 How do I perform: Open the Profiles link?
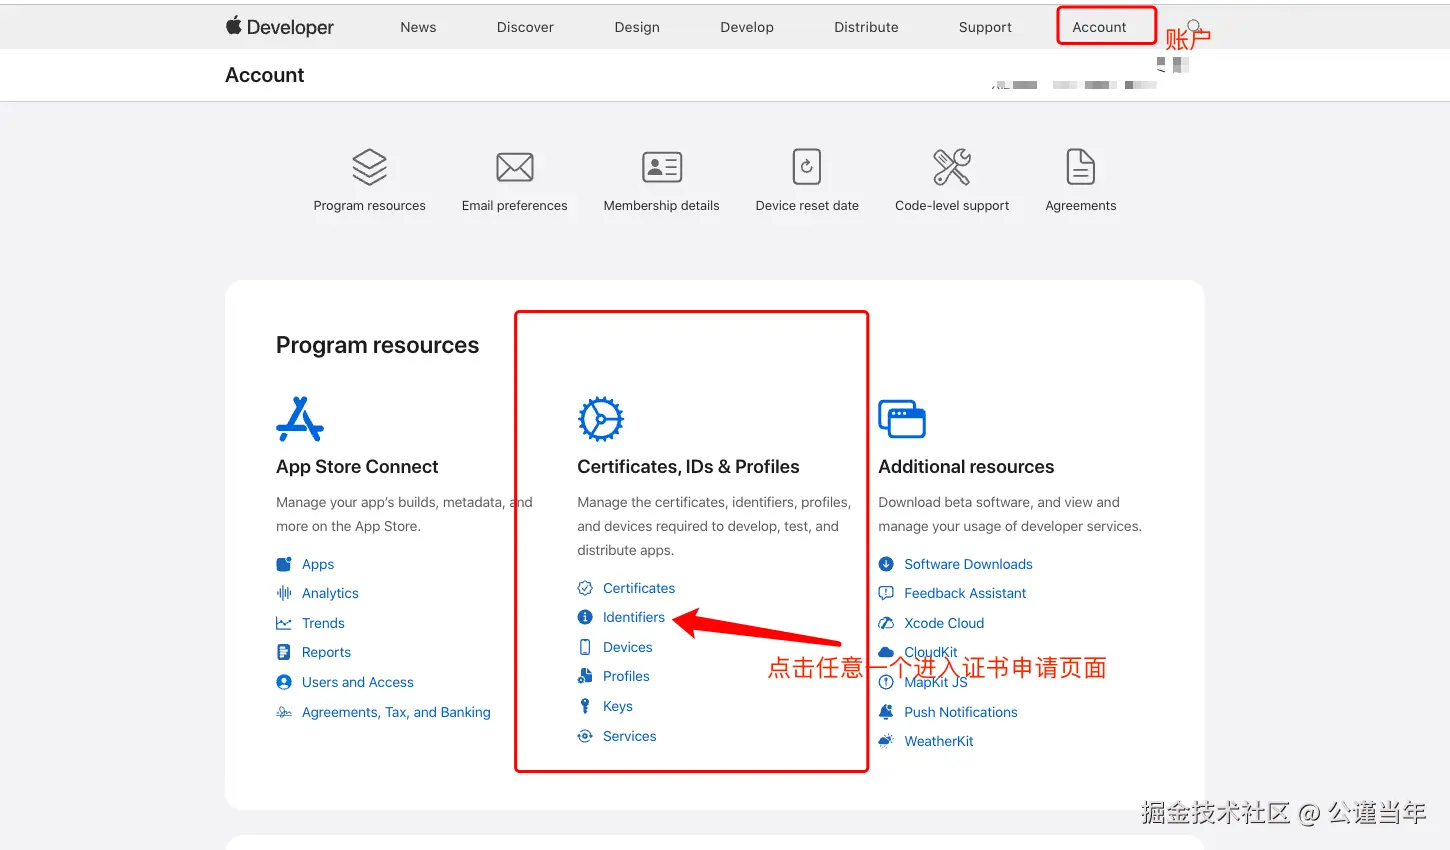coord(626,676)
